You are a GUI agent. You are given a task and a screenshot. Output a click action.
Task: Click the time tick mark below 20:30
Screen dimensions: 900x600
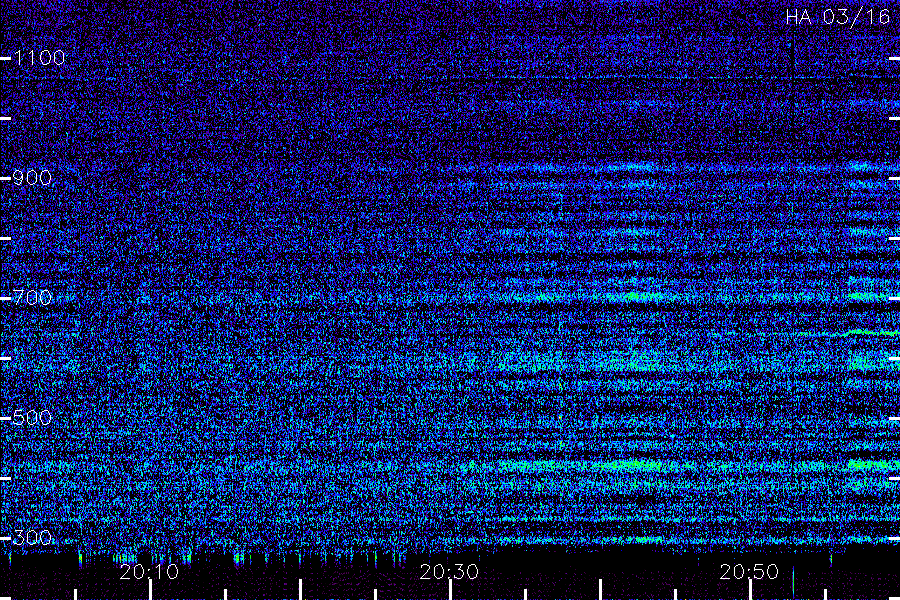point(451,590)
